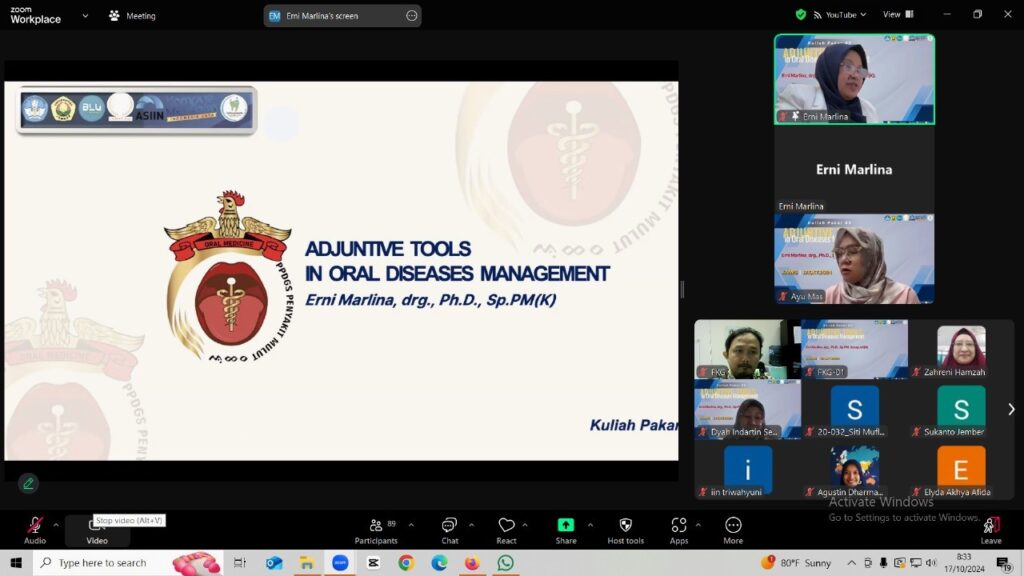Open the Participants panel

(376, 530)
